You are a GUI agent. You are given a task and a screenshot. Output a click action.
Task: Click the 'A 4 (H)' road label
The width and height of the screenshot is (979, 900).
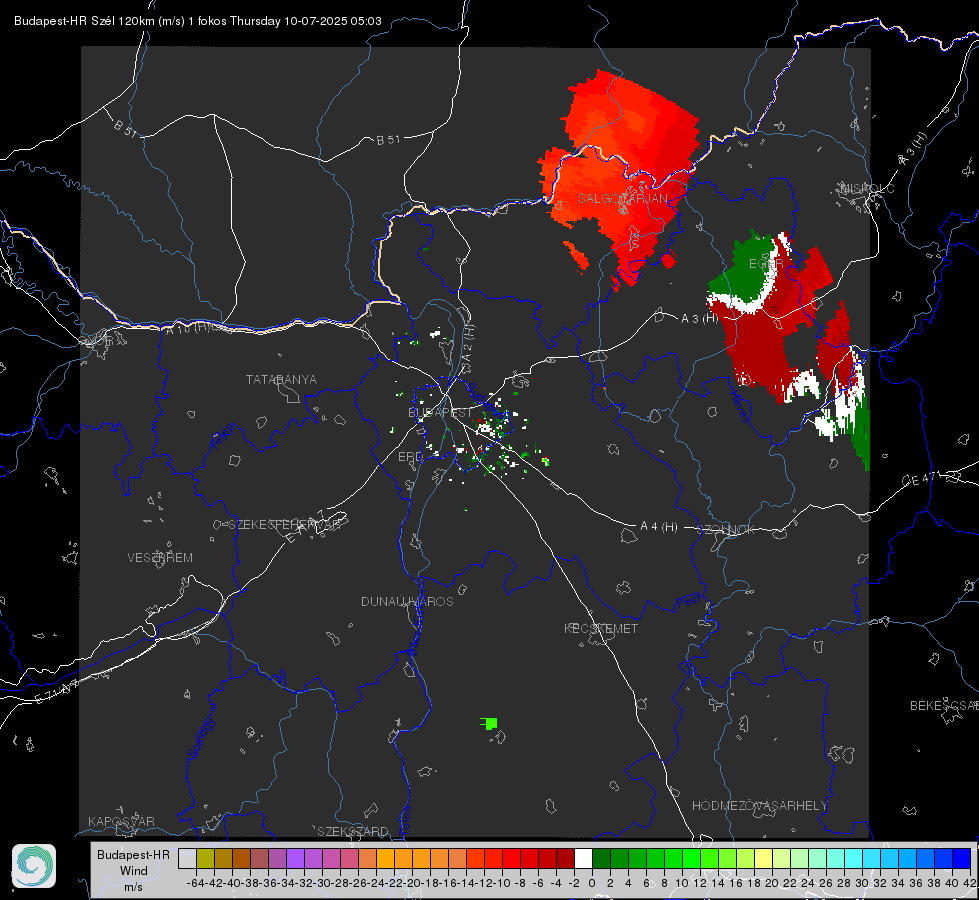tap(659, 527)
